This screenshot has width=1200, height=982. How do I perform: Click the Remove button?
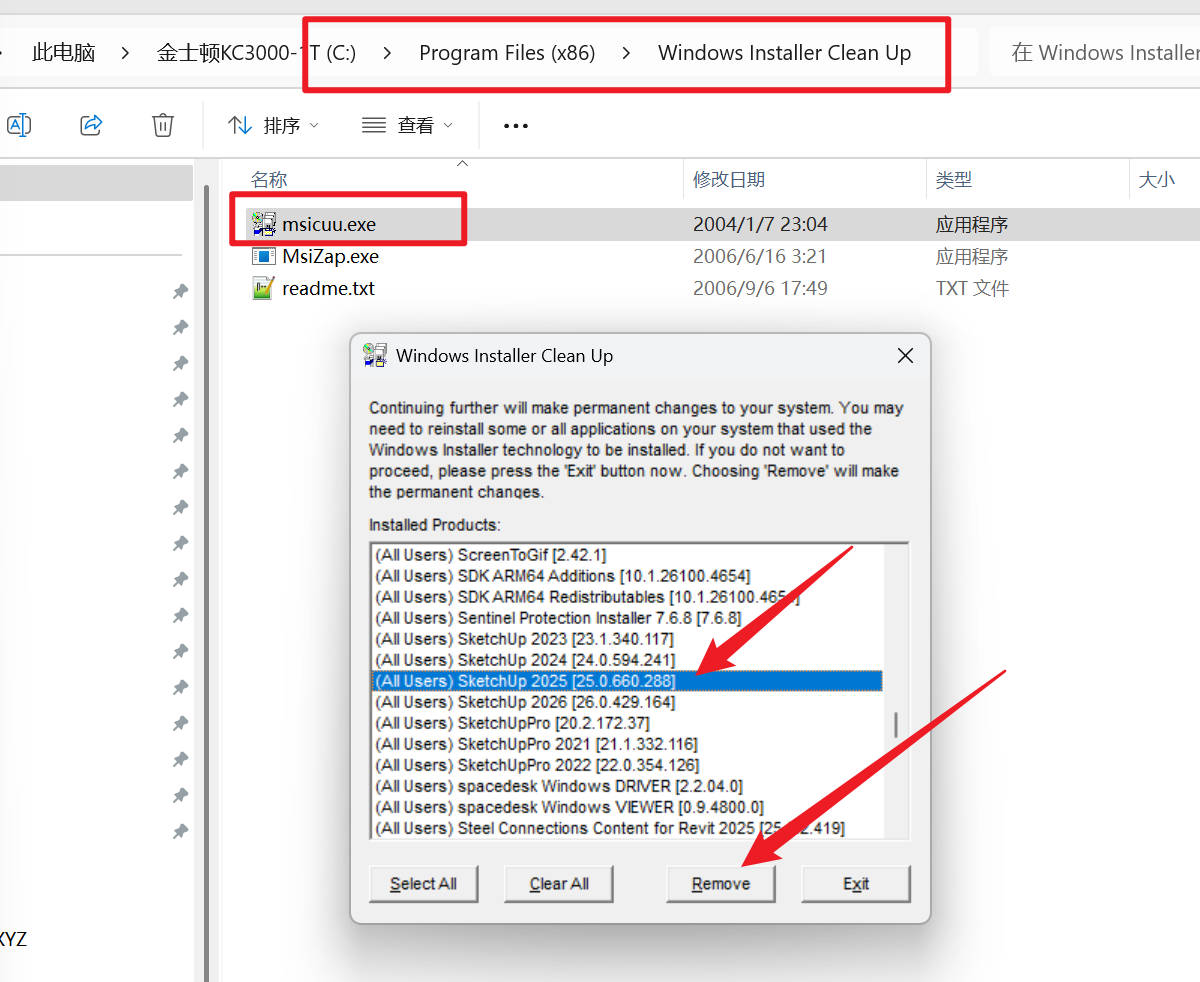tap(720, 884)
